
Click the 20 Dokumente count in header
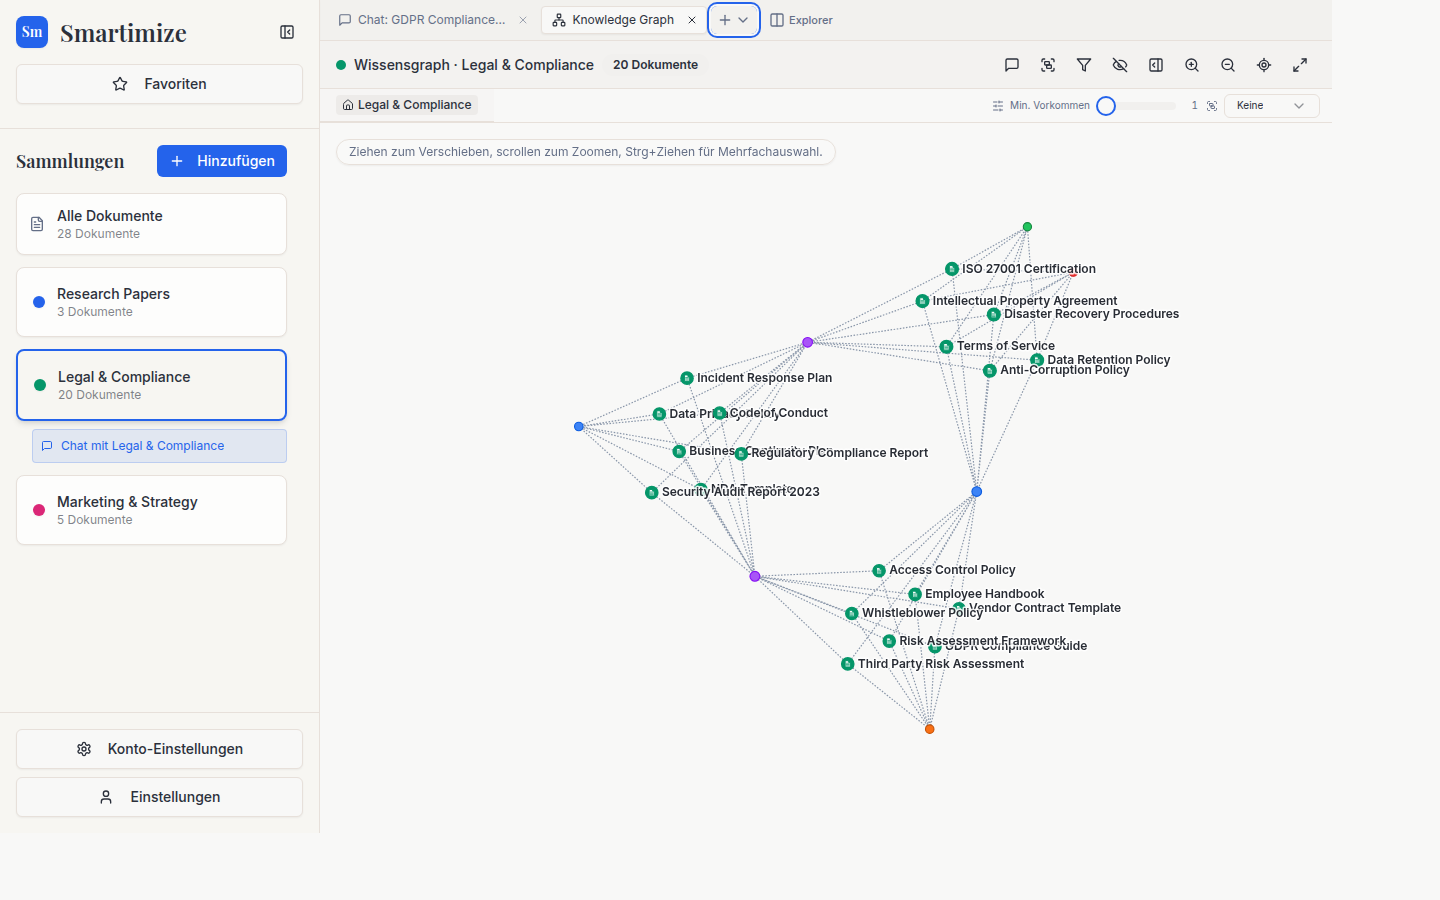[656, 65]
